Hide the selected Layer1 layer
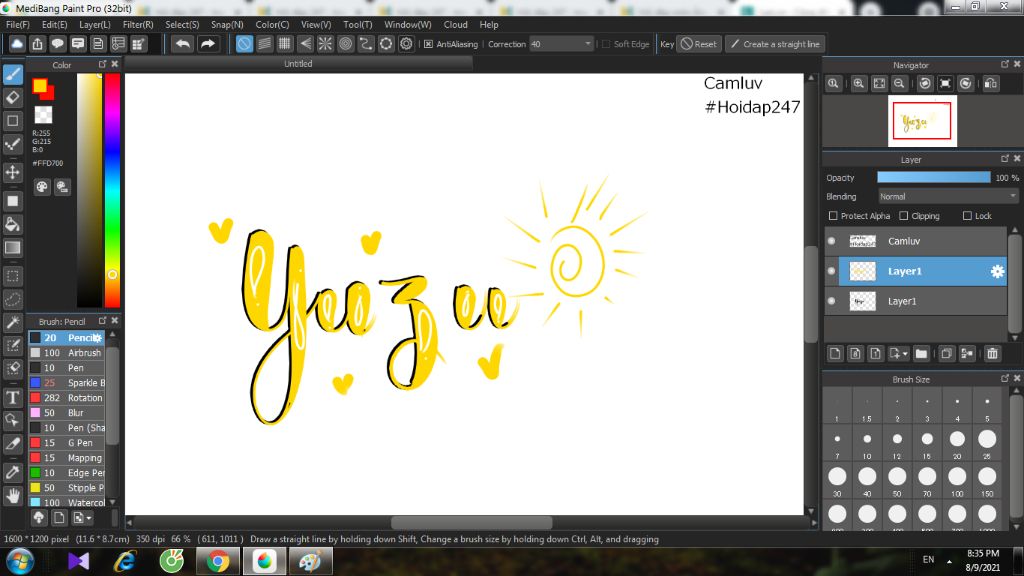 pyautogui.click(x=831, y=271)
